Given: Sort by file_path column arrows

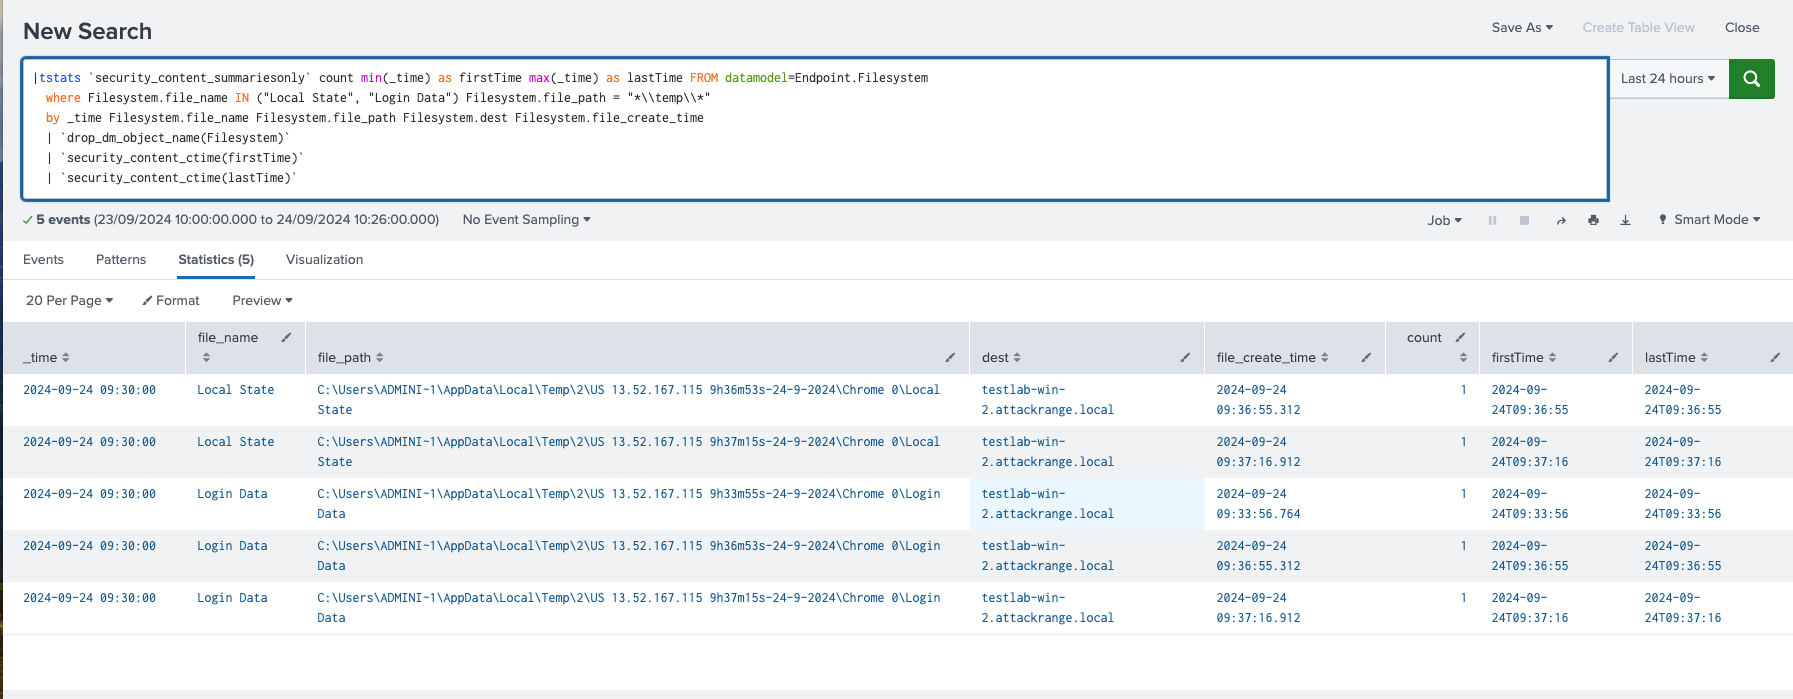Looking at the screenshot, I should (380, 357).
